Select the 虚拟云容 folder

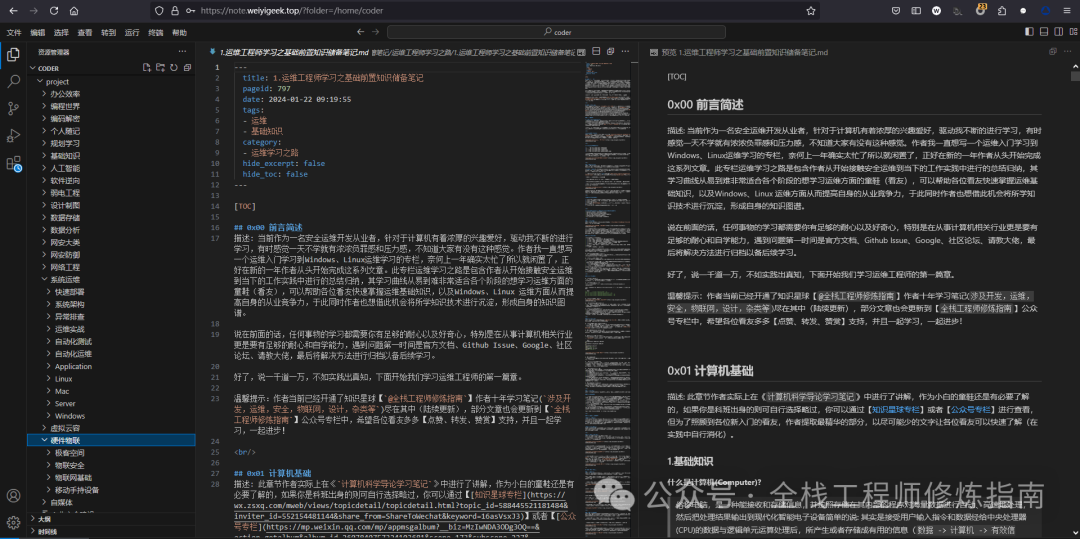63,428
